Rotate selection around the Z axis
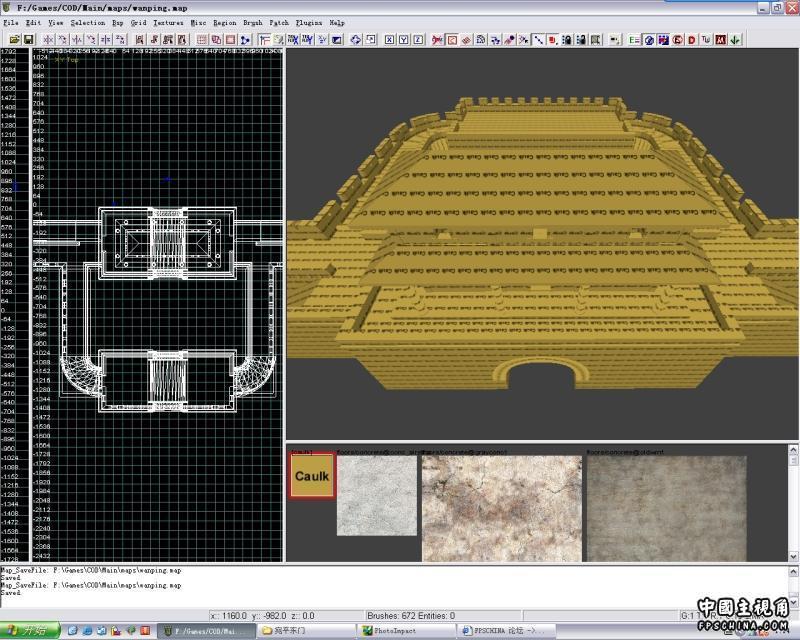Screen dimensions: 800x640 (120, 40)
